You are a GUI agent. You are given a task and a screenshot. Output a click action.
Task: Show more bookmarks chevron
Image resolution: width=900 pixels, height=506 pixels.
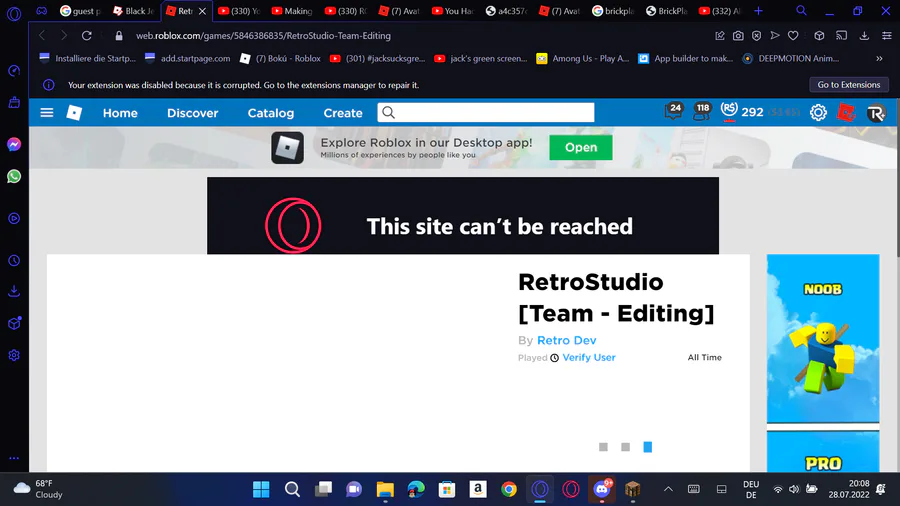tap(879, 59)
